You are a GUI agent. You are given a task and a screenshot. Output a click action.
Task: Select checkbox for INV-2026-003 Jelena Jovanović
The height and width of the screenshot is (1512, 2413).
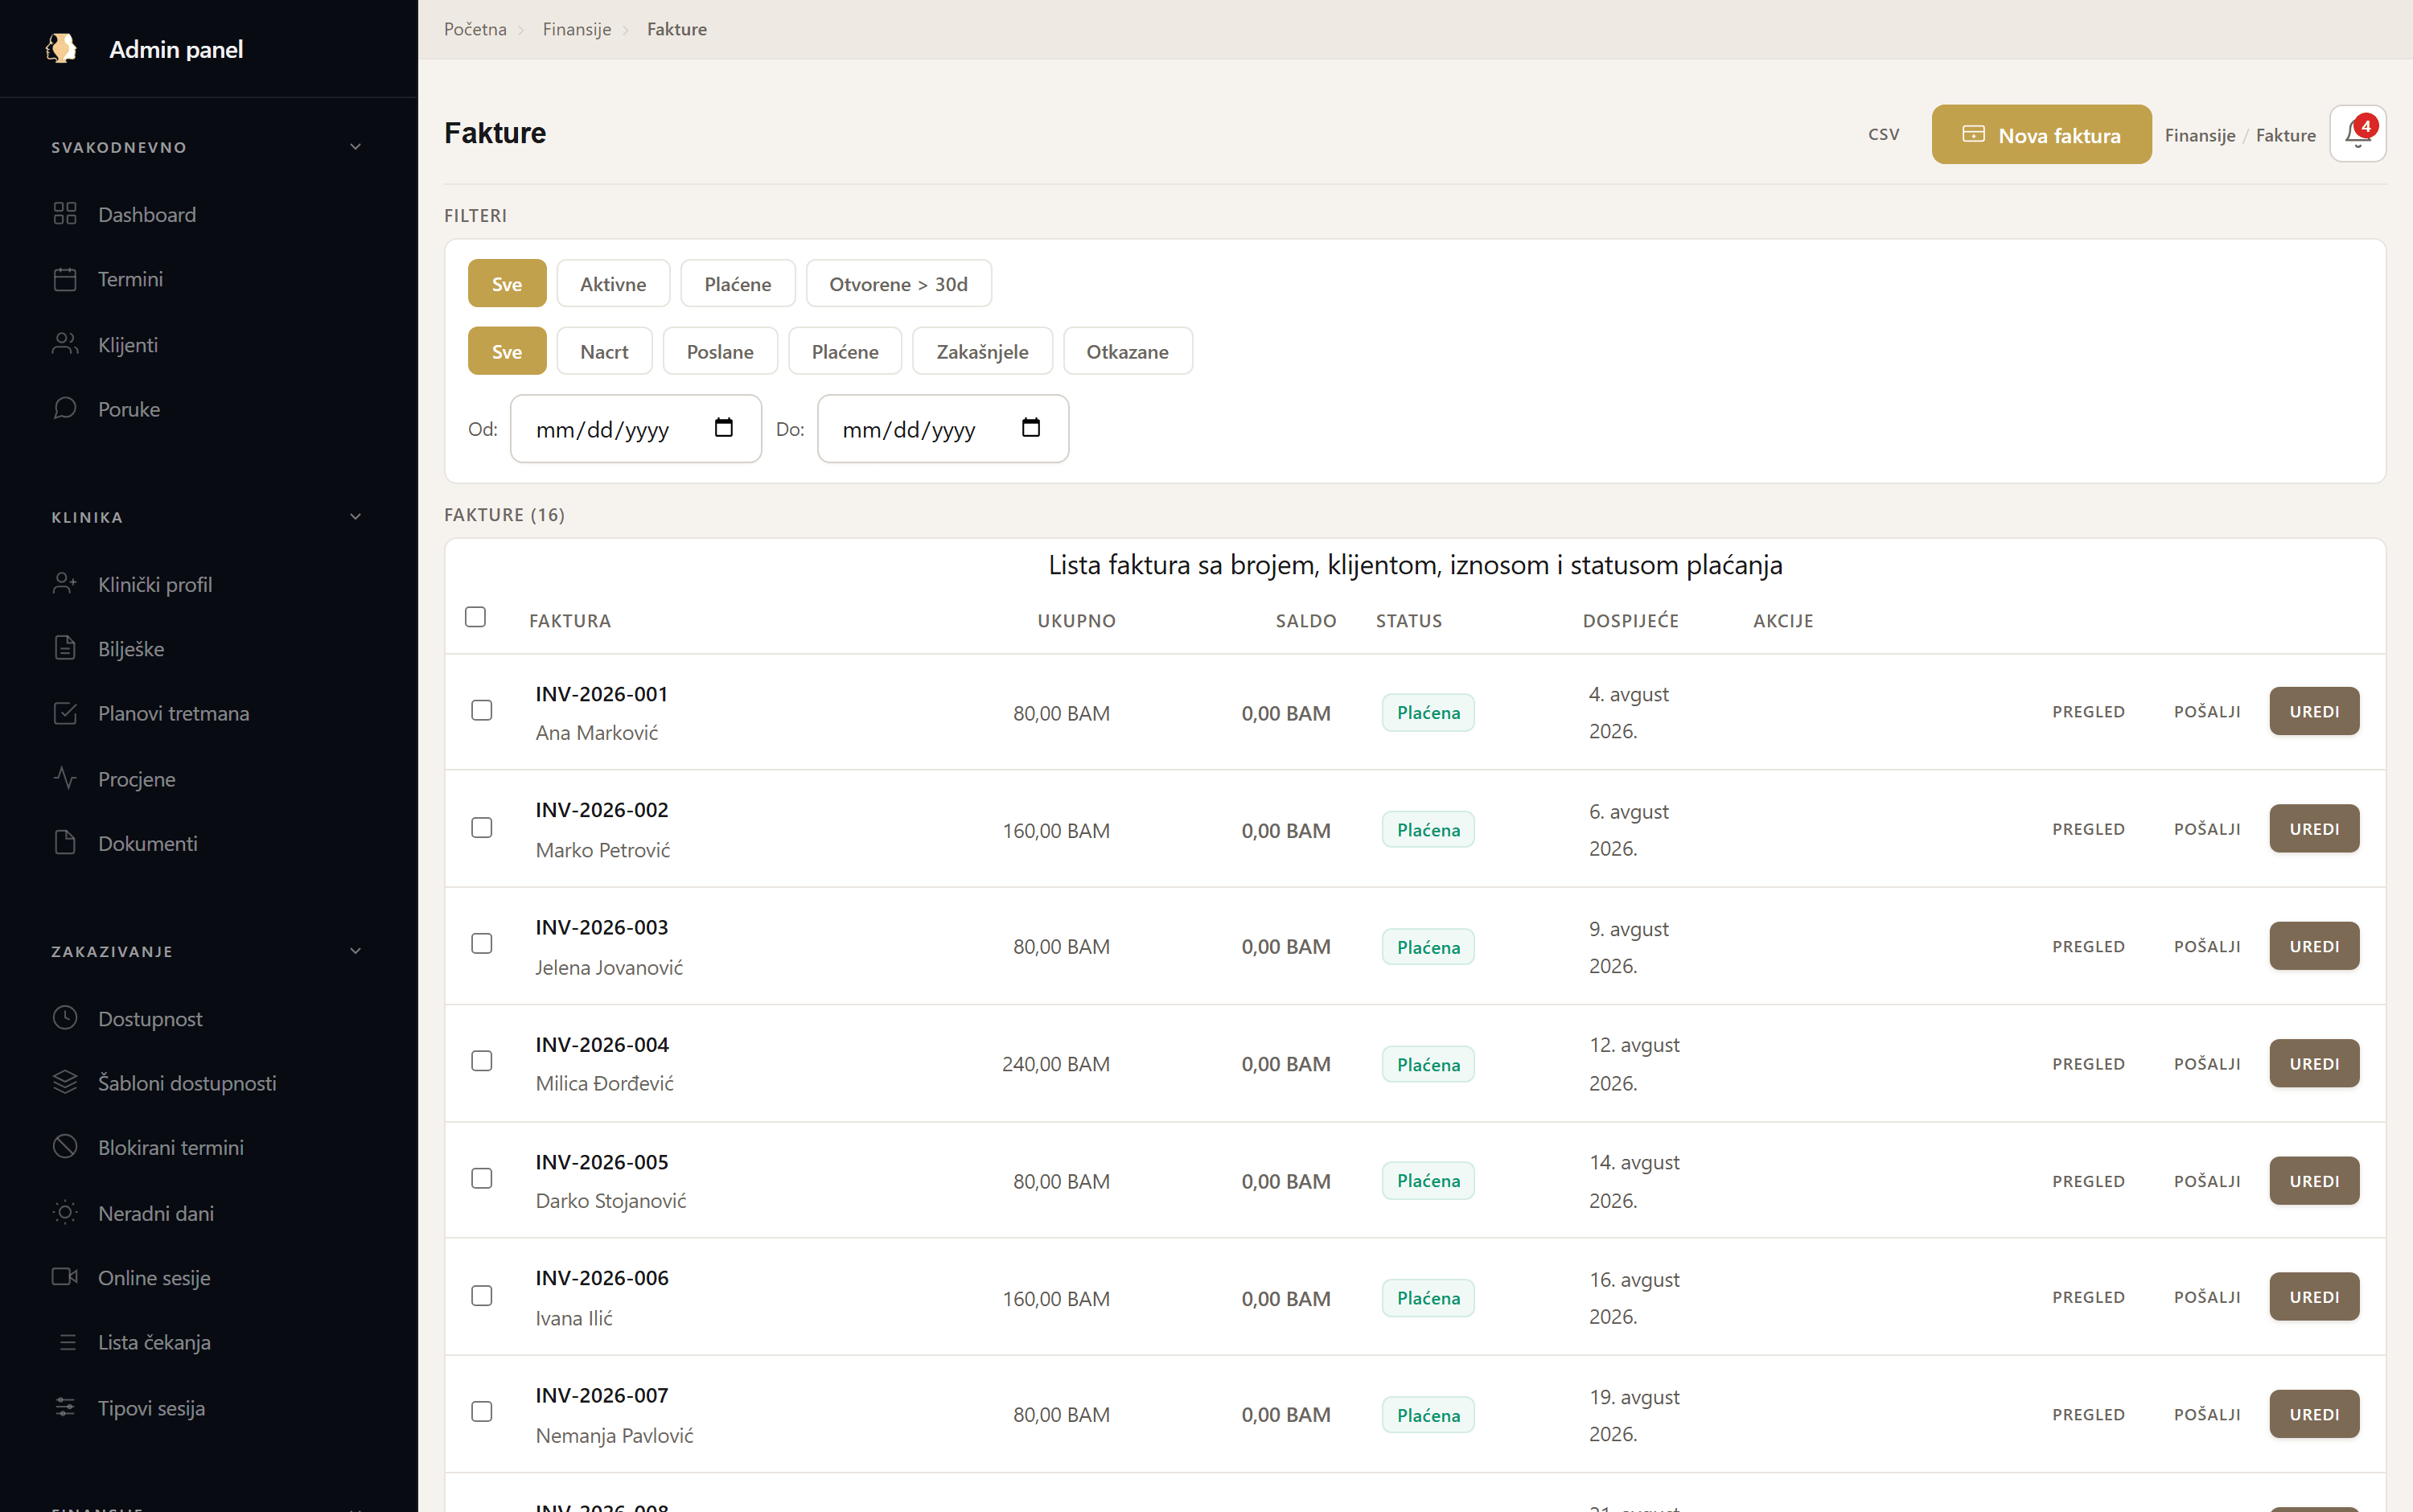pos(482,944)
